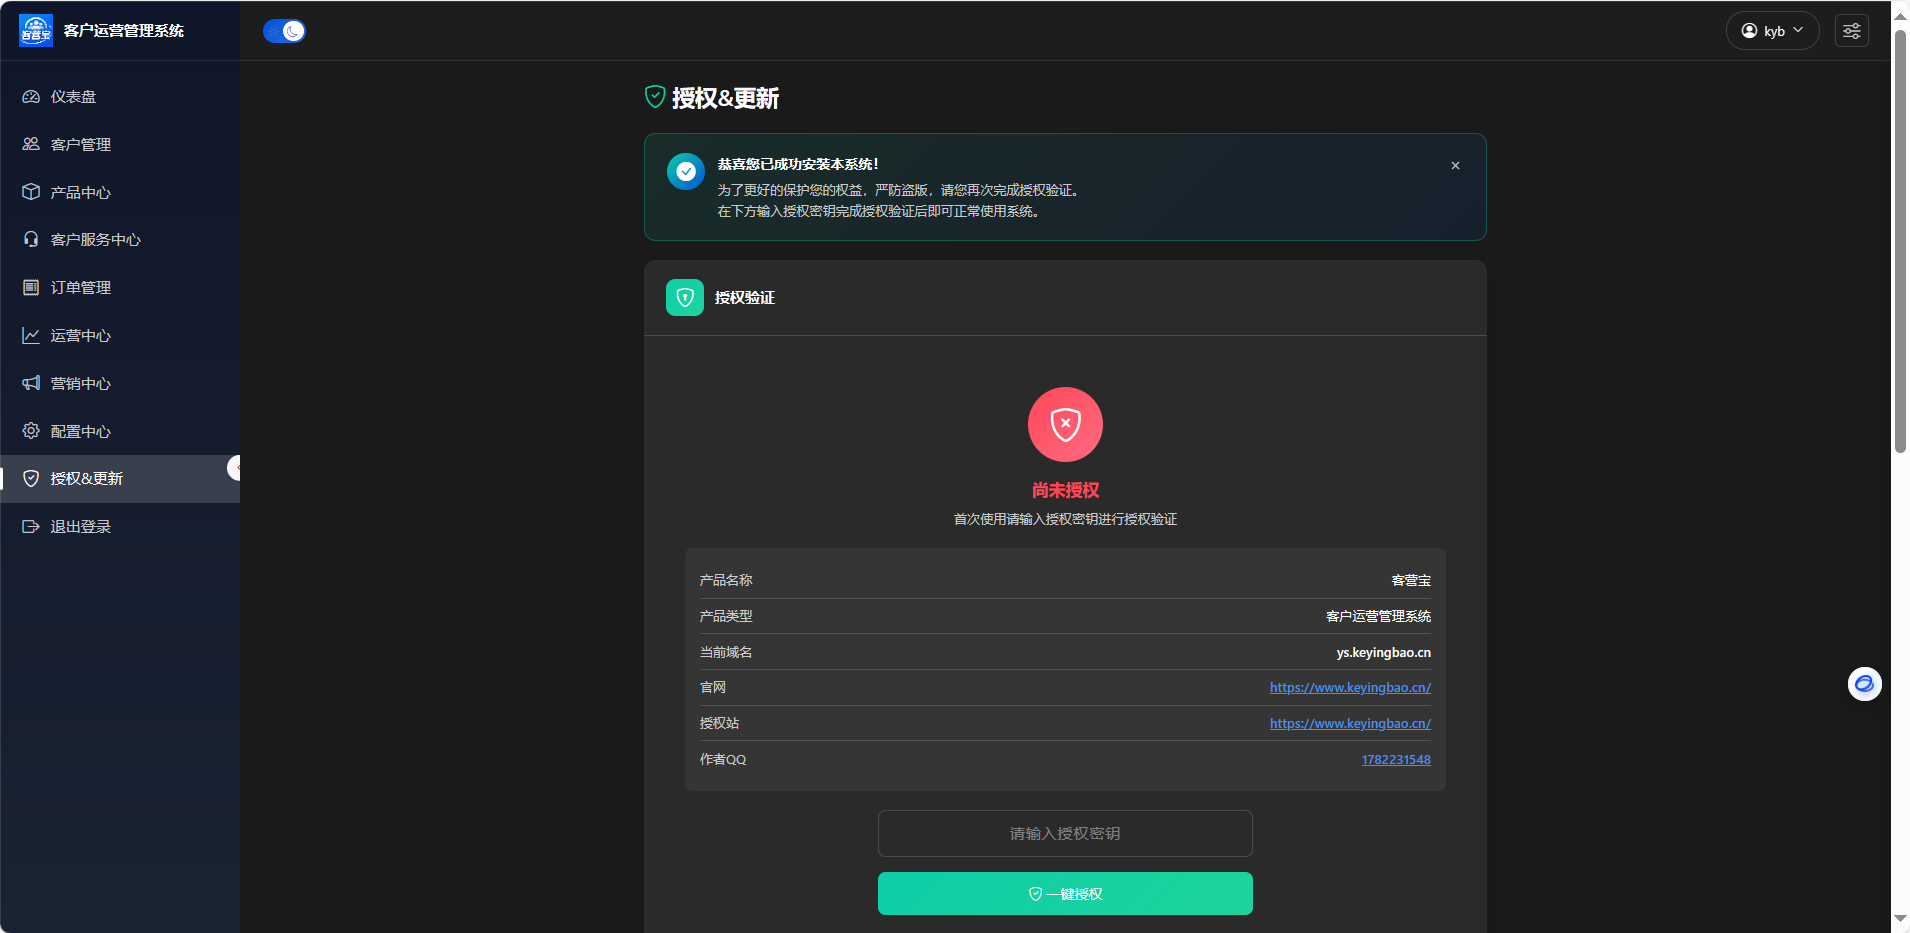The image size is (1910, 933).
Task: Click author QQ number 1782231548
Action: coord(1396,760)
